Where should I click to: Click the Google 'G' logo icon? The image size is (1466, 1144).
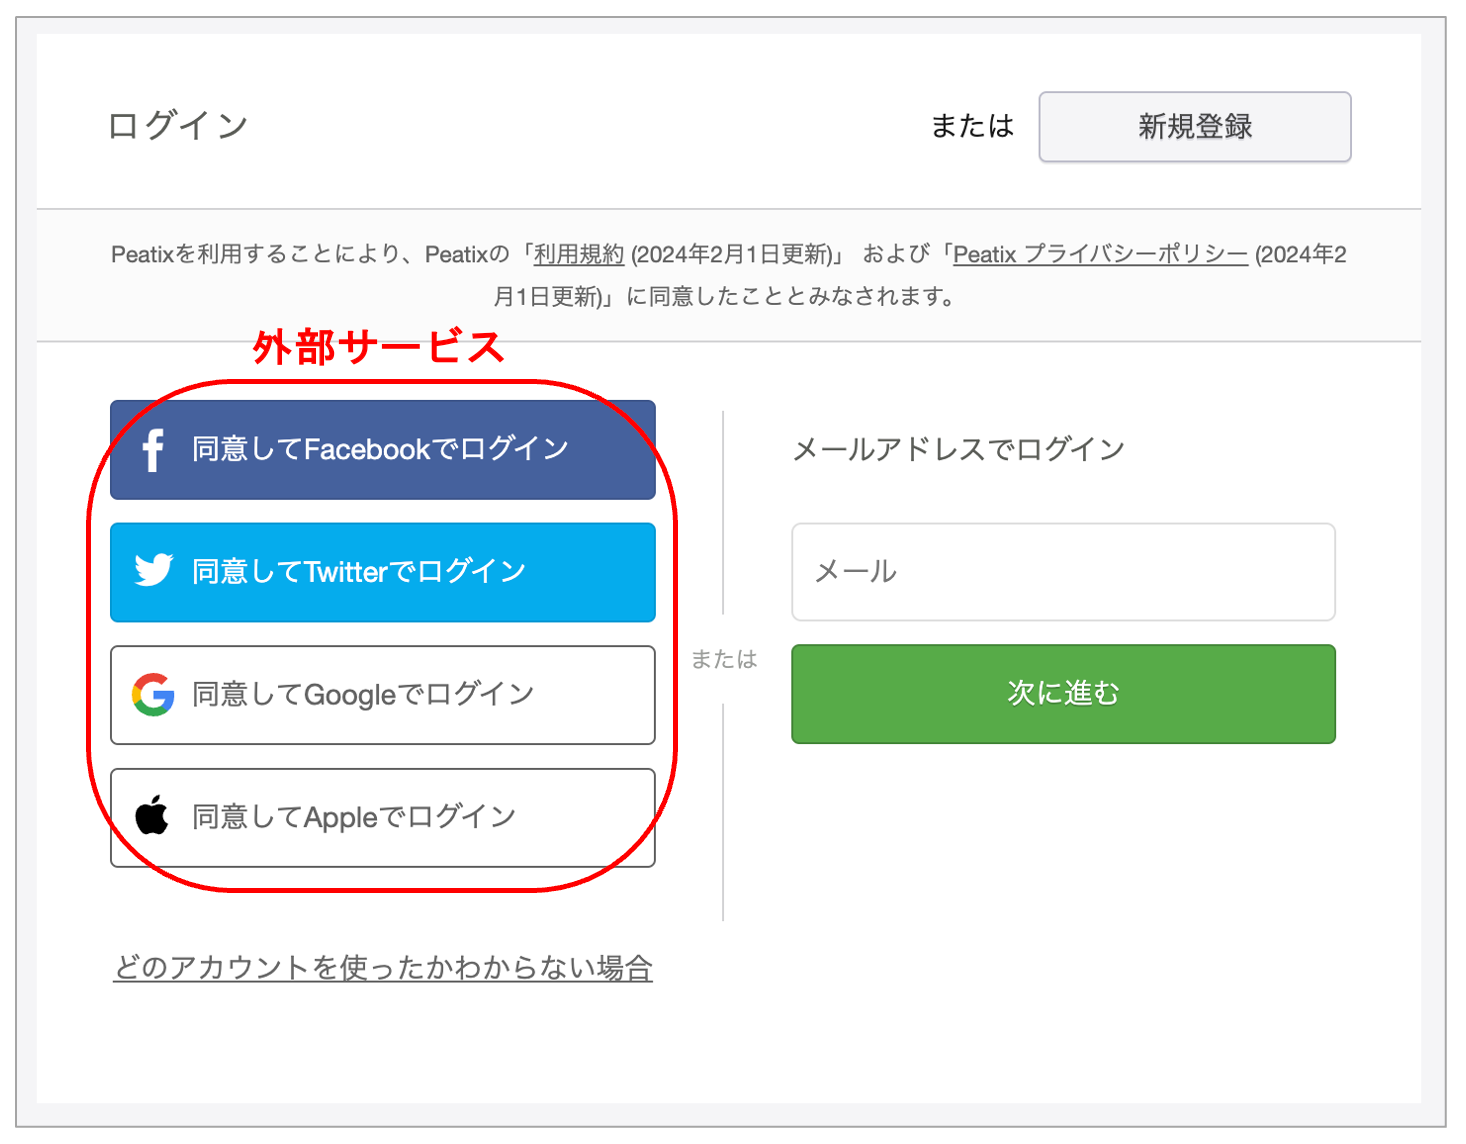[153, 694]
